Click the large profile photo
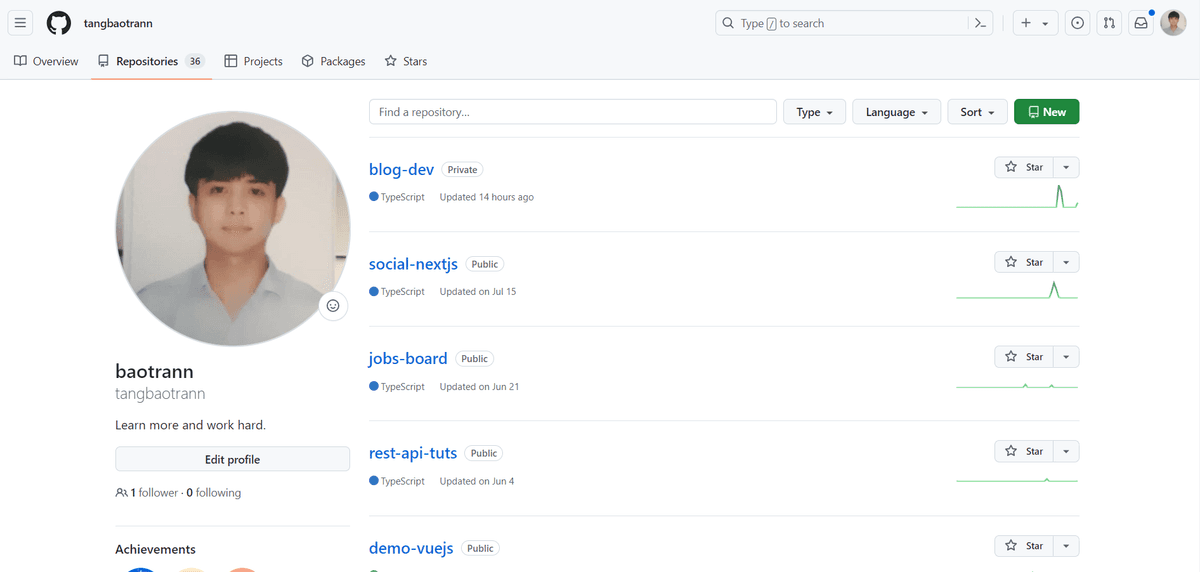 coord(232,229)
